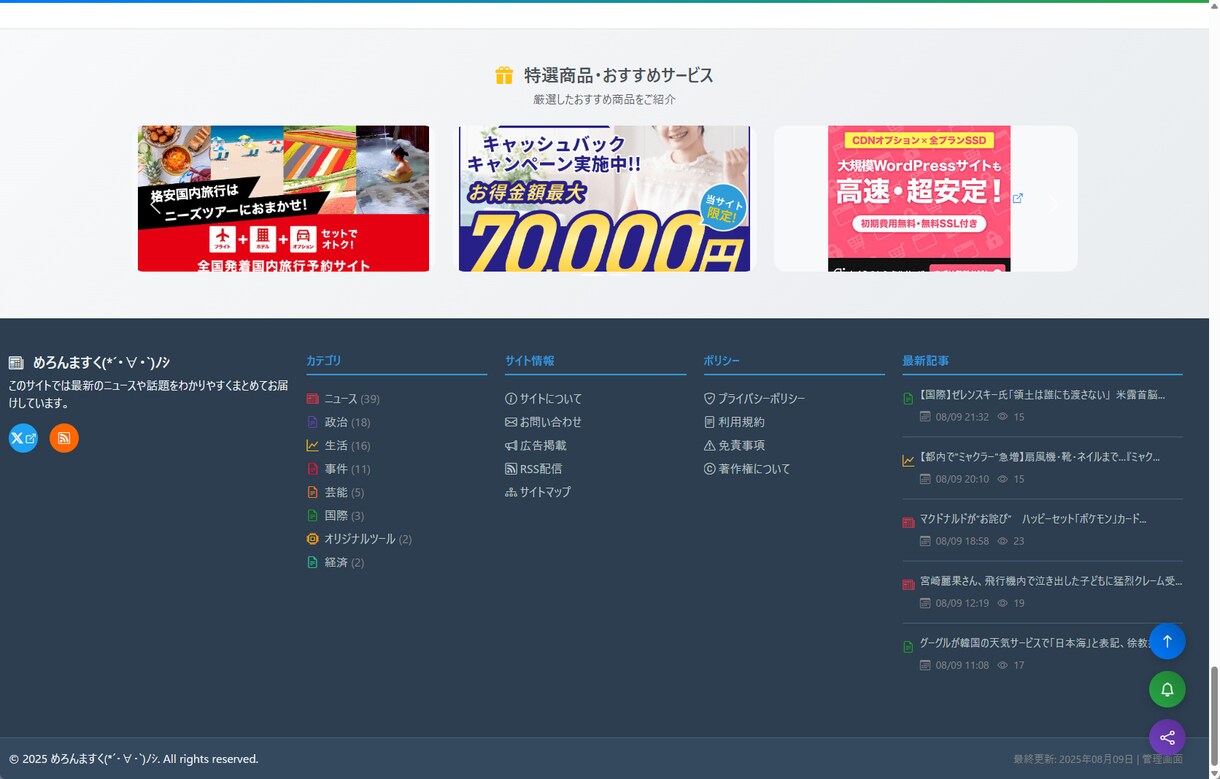Viewport: 1220px width, 779px height.
Task: Open the ミャクラー急増 latest article
Action: coord(1040,457)
